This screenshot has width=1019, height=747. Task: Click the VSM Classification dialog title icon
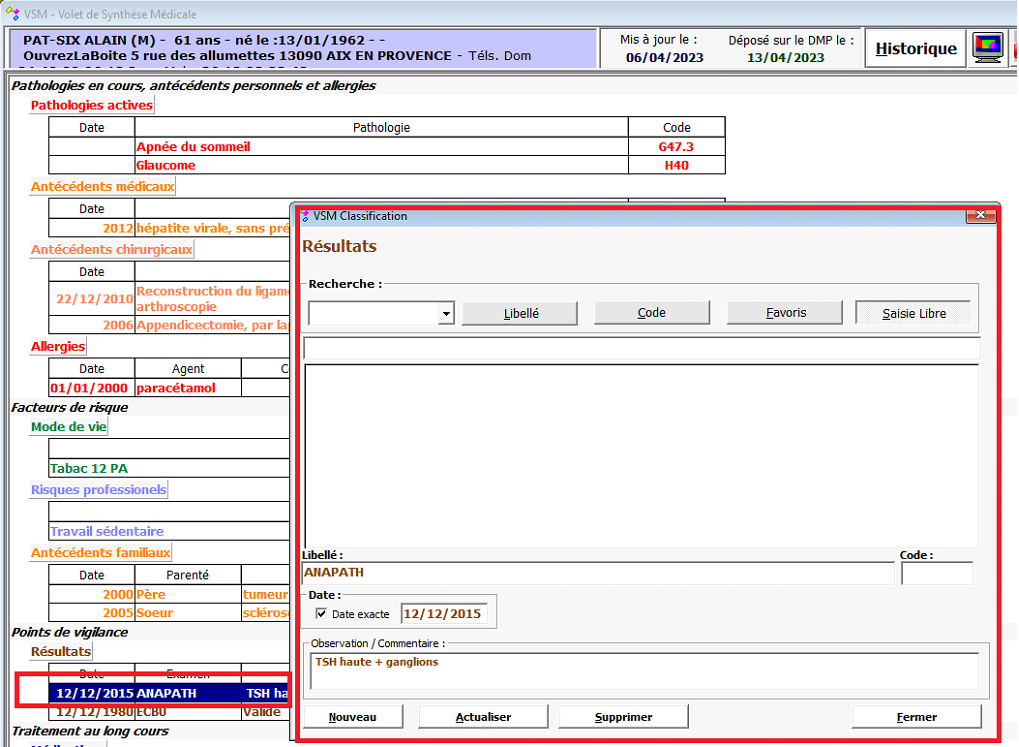click(304, 216)
